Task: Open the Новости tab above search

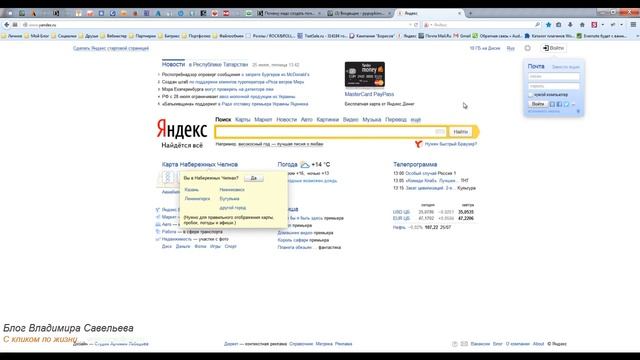Action: [x=287, y=120]
